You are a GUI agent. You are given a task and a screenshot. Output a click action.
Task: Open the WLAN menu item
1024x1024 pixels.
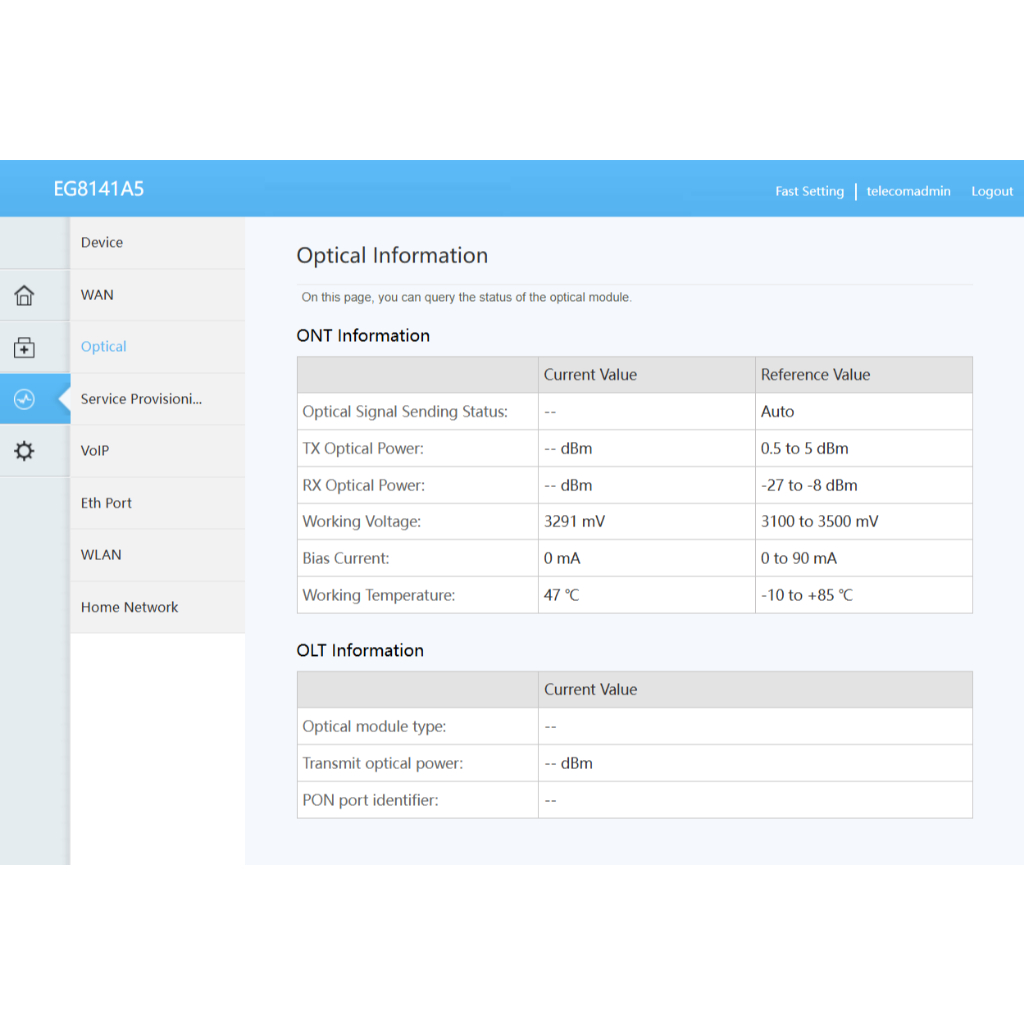[101, 555]
